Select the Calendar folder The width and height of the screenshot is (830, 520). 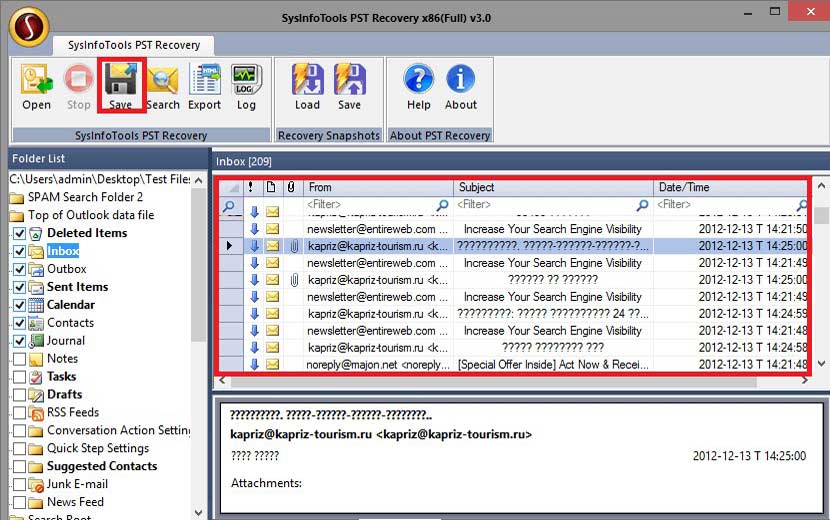[70, 305]
